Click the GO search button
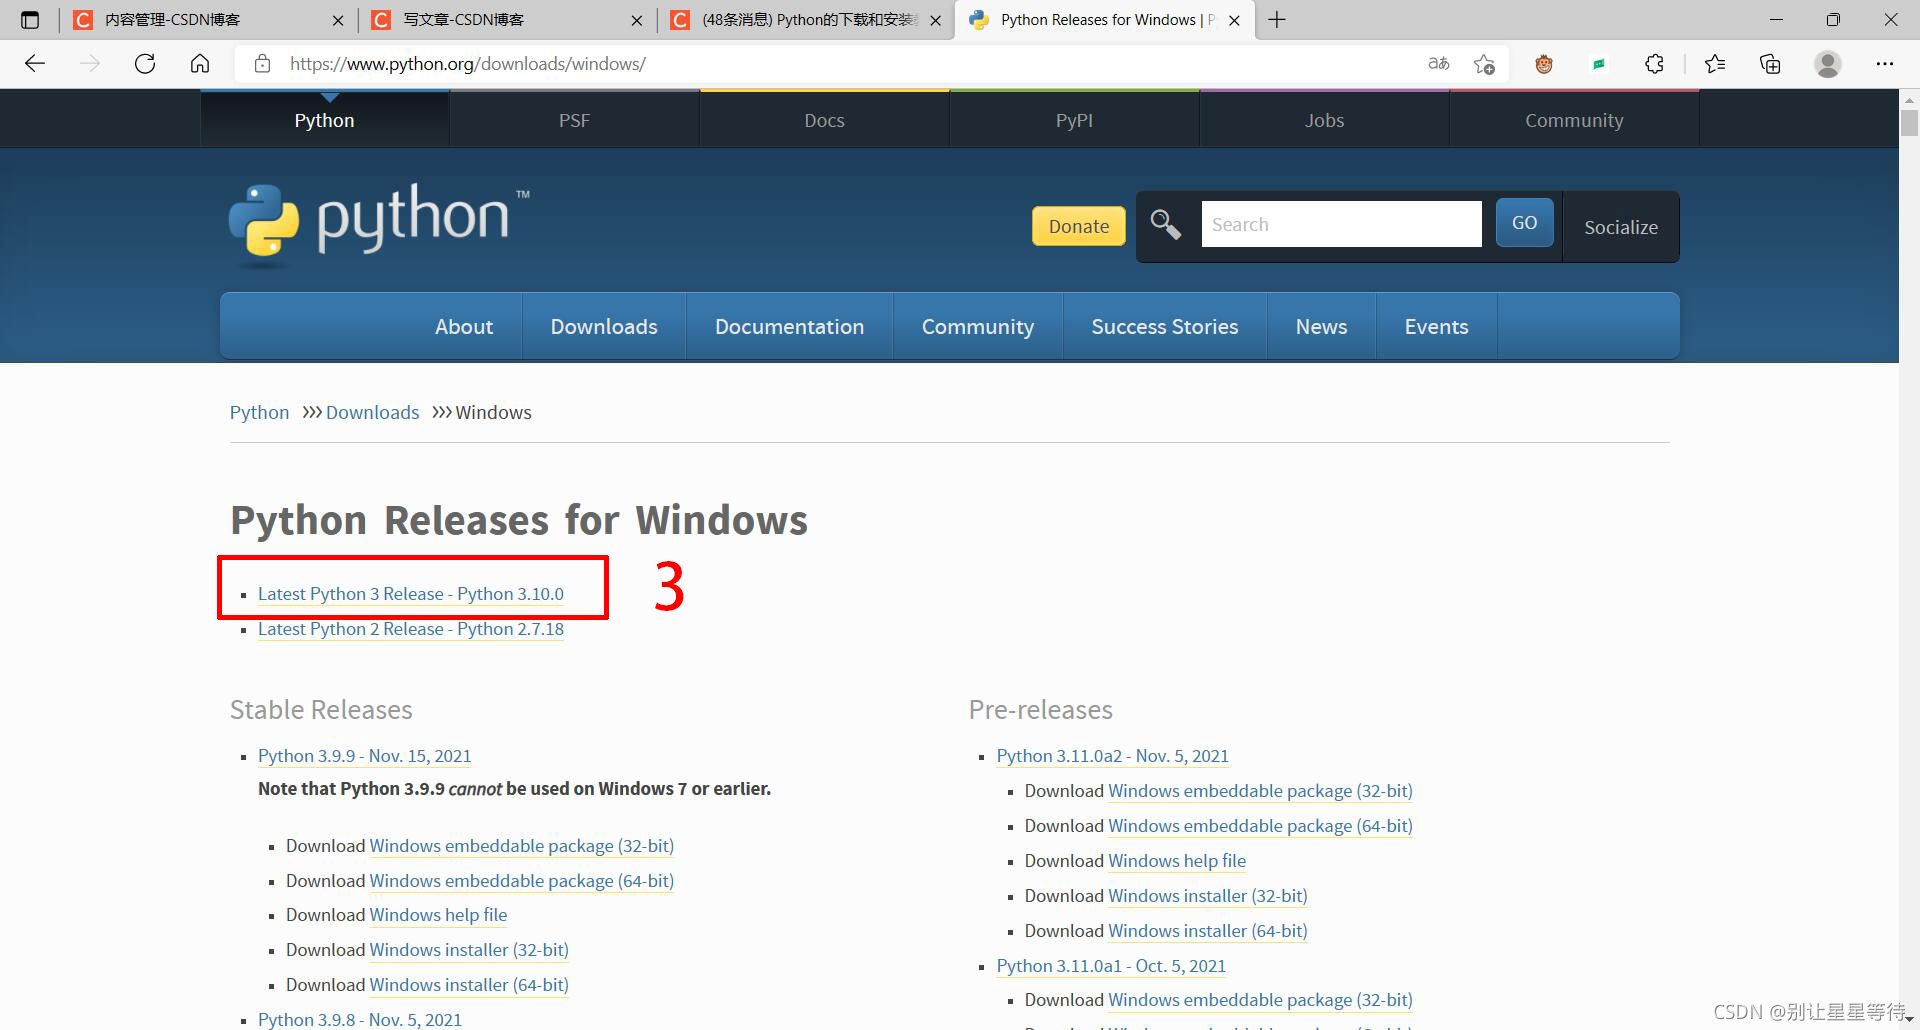This screenshot has width=1920, height=1030. click(1524, 222)
